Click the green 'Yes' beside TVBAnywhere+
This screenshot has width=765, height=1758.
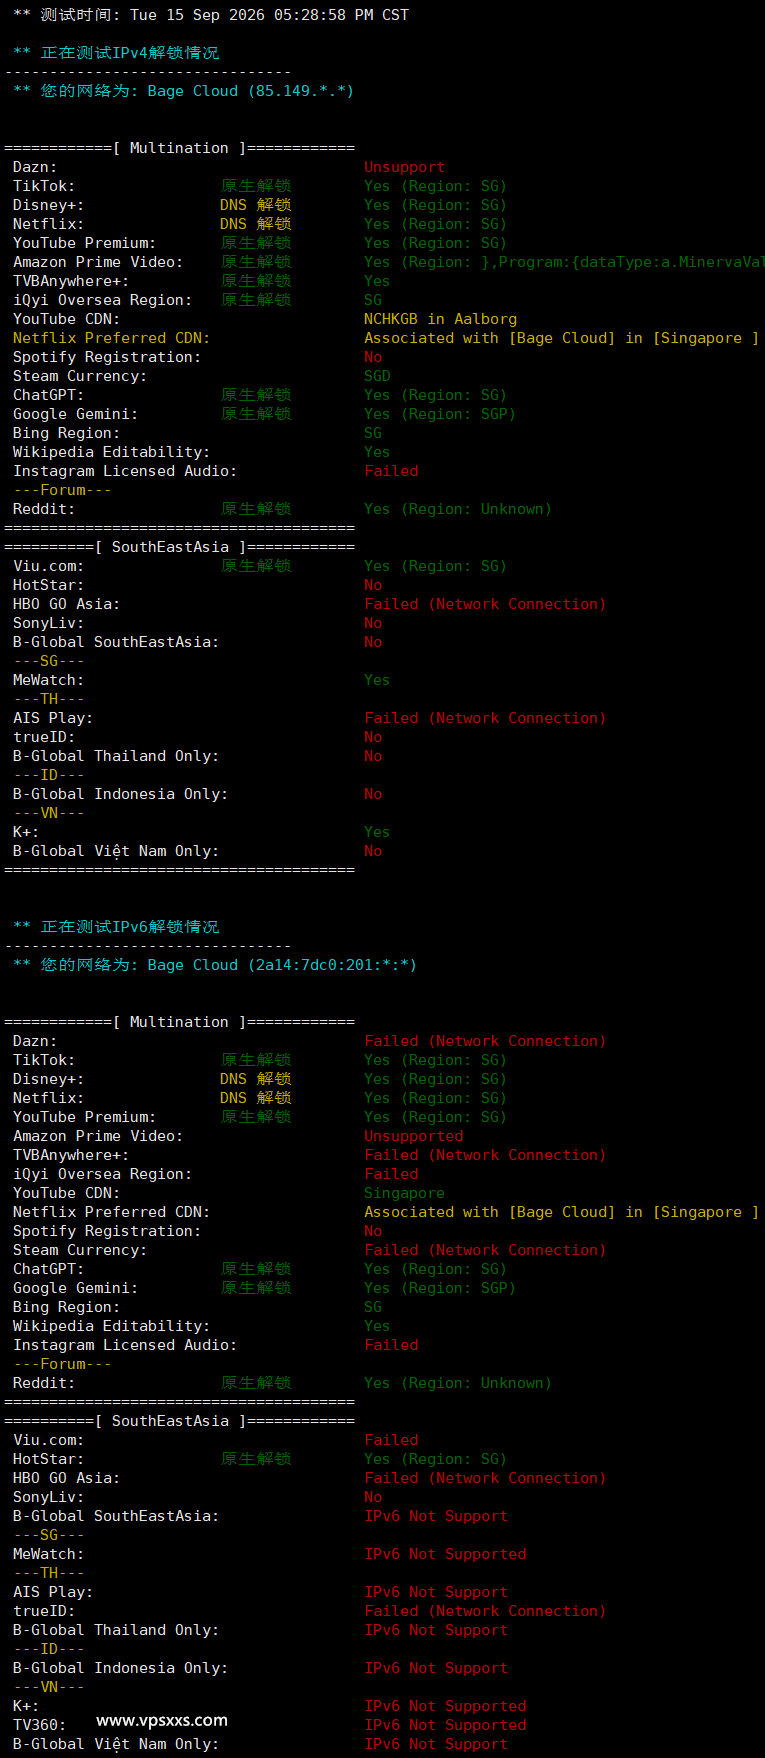377,281
